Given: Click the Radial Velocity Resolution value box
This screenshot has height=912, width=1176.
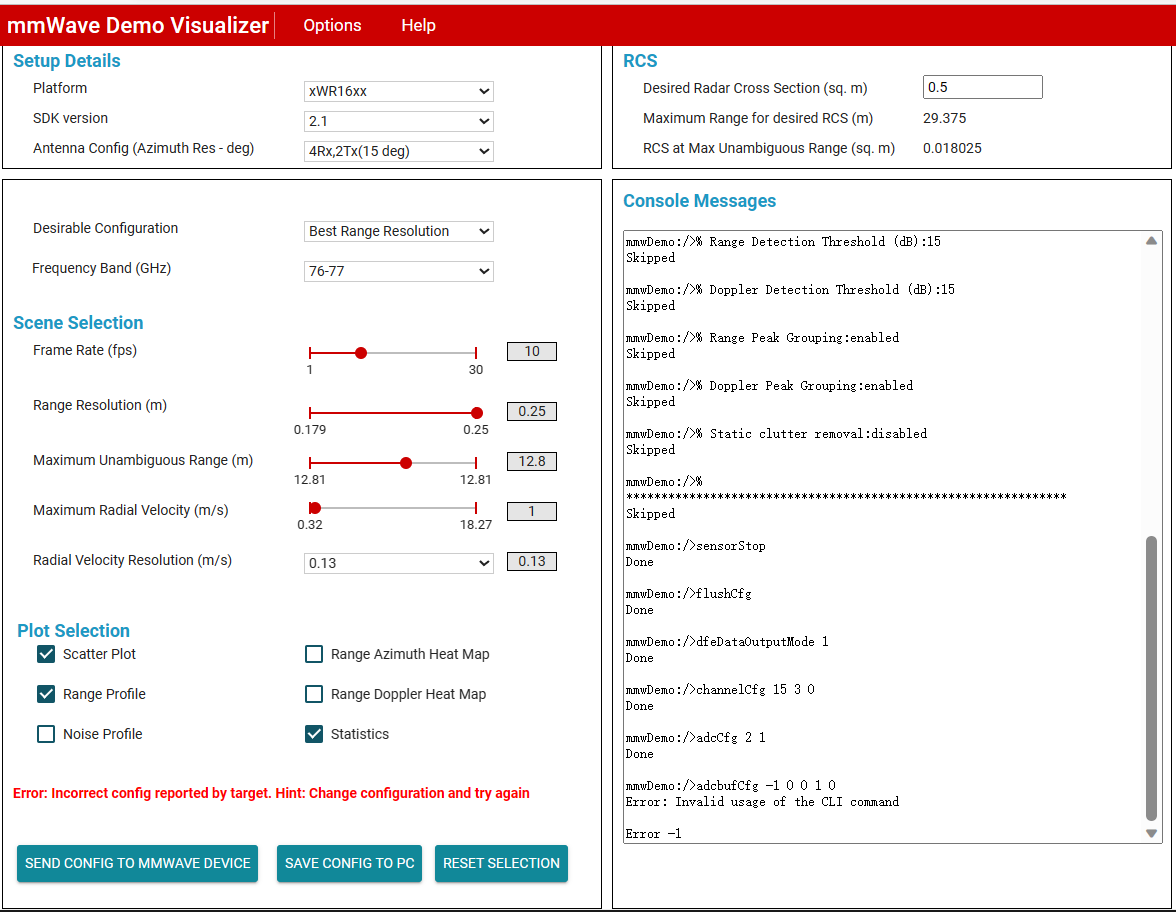Looking at the screenshot, I should pyautogui.click(x=532, y=561).
